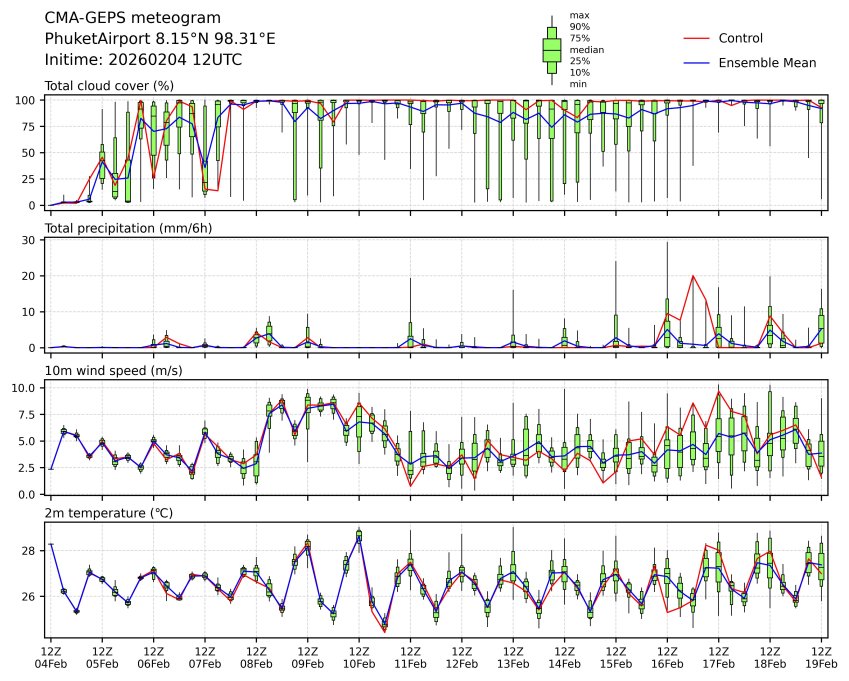Click the 'Initime: 20260204 12UTC' text
Image resolution: width=849 pixels, height=681 pixels.
(x=143, y=60)
